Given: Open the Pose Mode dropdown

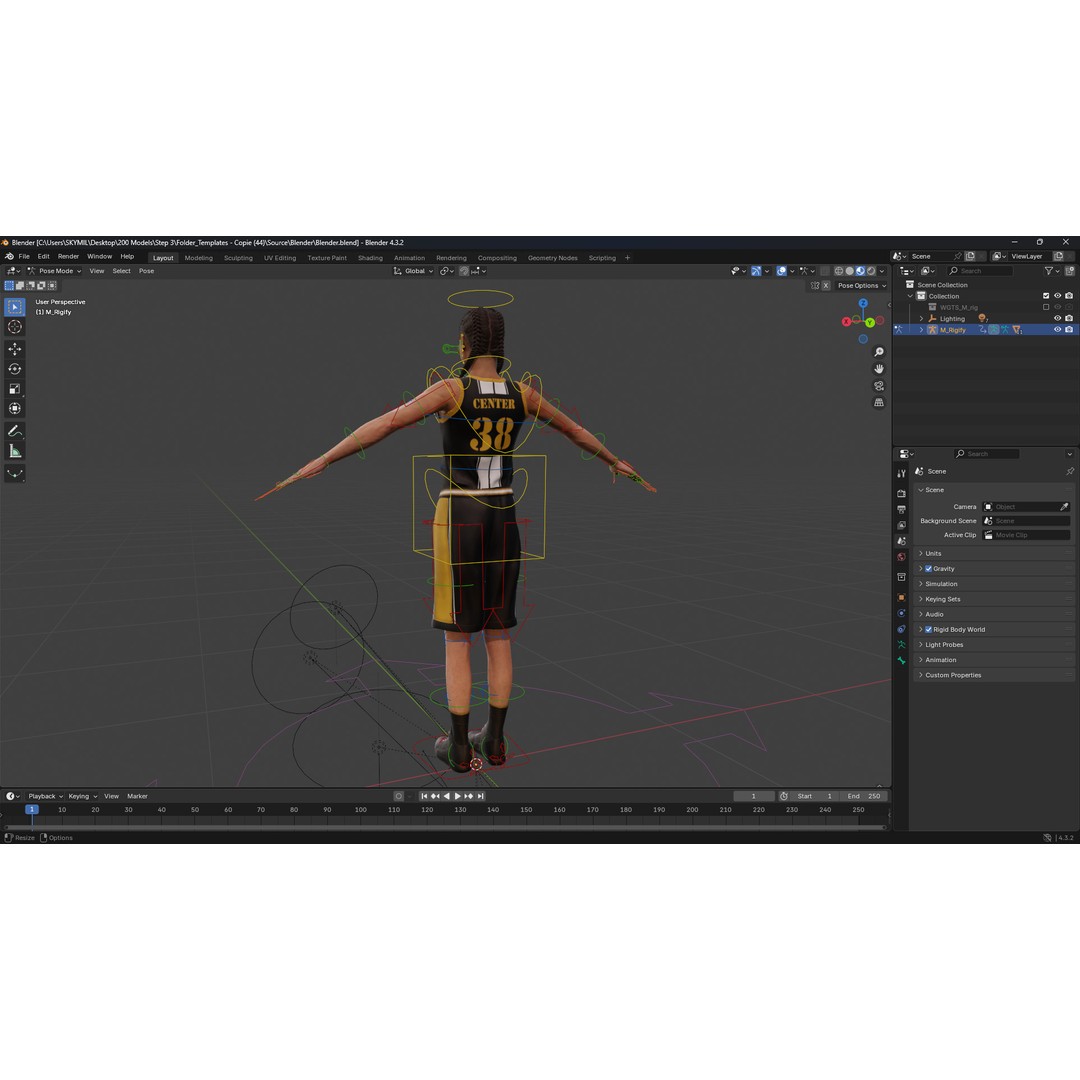Looking at the screenshot, I should [x=54, y=271].
